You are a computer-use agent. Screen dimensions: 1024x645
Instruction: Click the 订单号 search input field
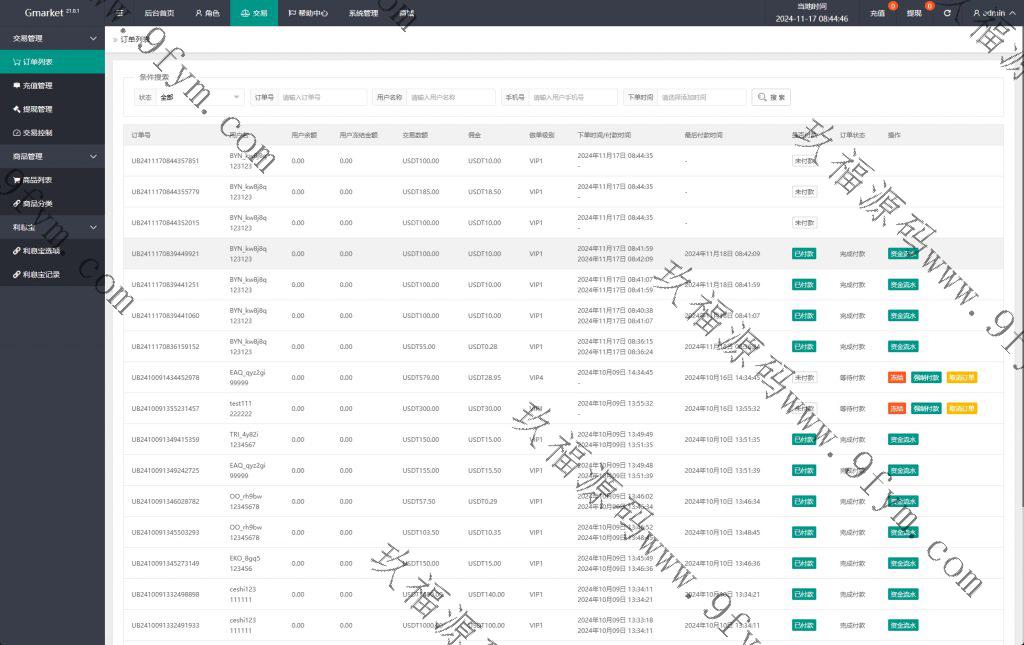(x=321, y=97)
